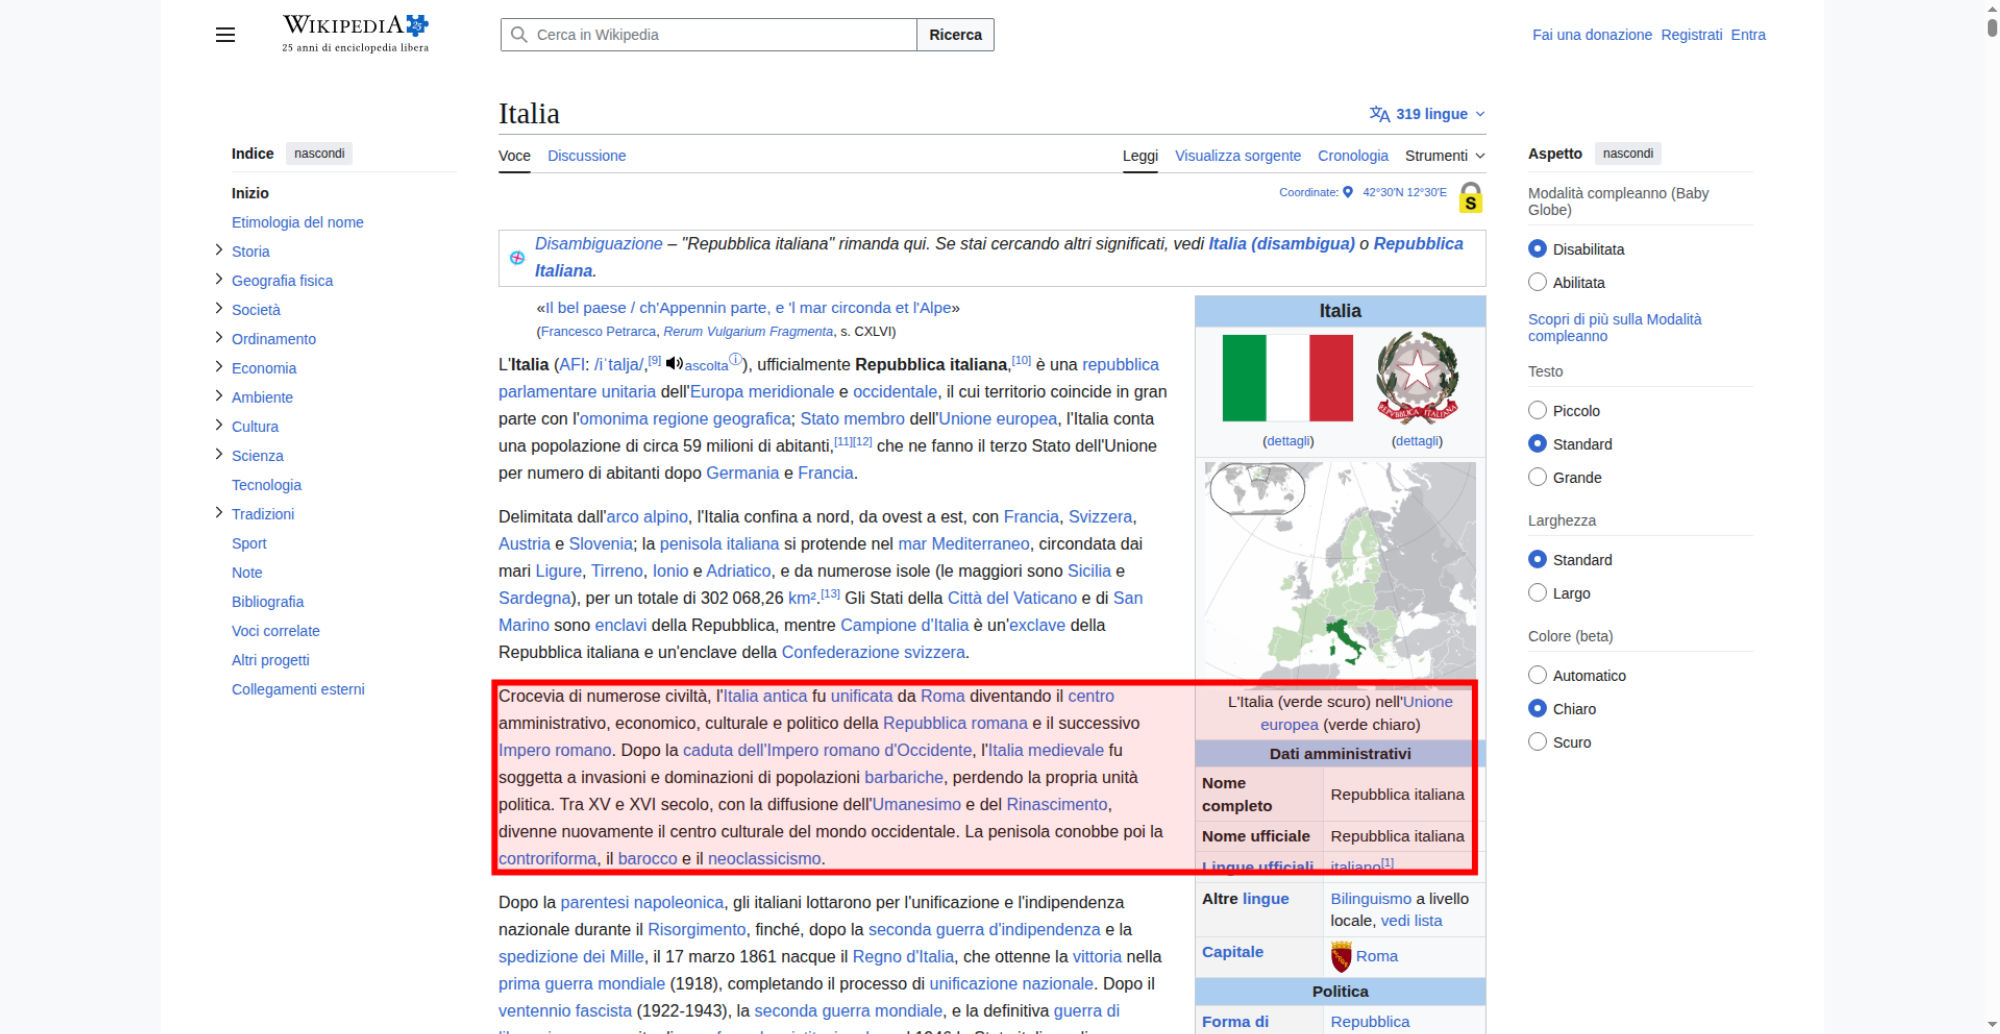Image resolution: width=2000 pixels, height=1034 pixels.
Task: Open the Cronologia tab
Action: [x=1352, y=156]
